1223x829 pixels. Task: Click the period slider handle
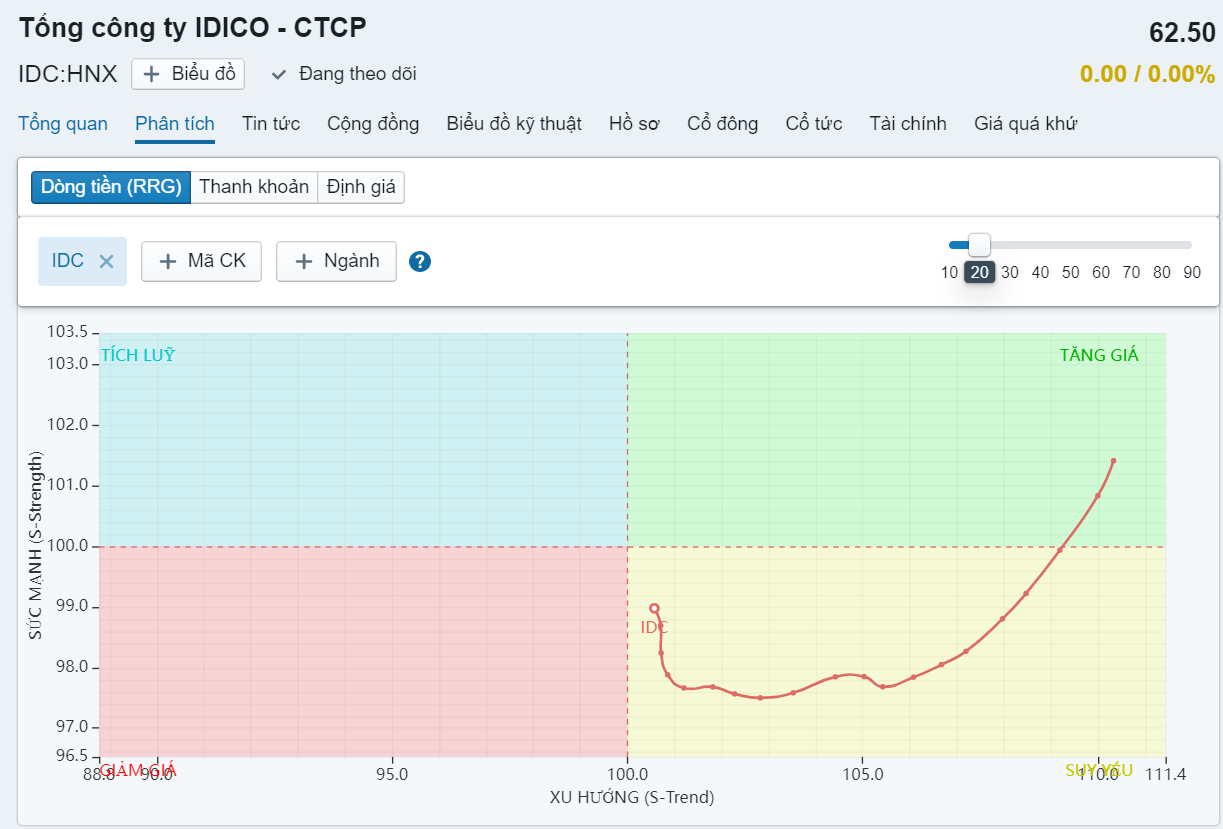980,244
